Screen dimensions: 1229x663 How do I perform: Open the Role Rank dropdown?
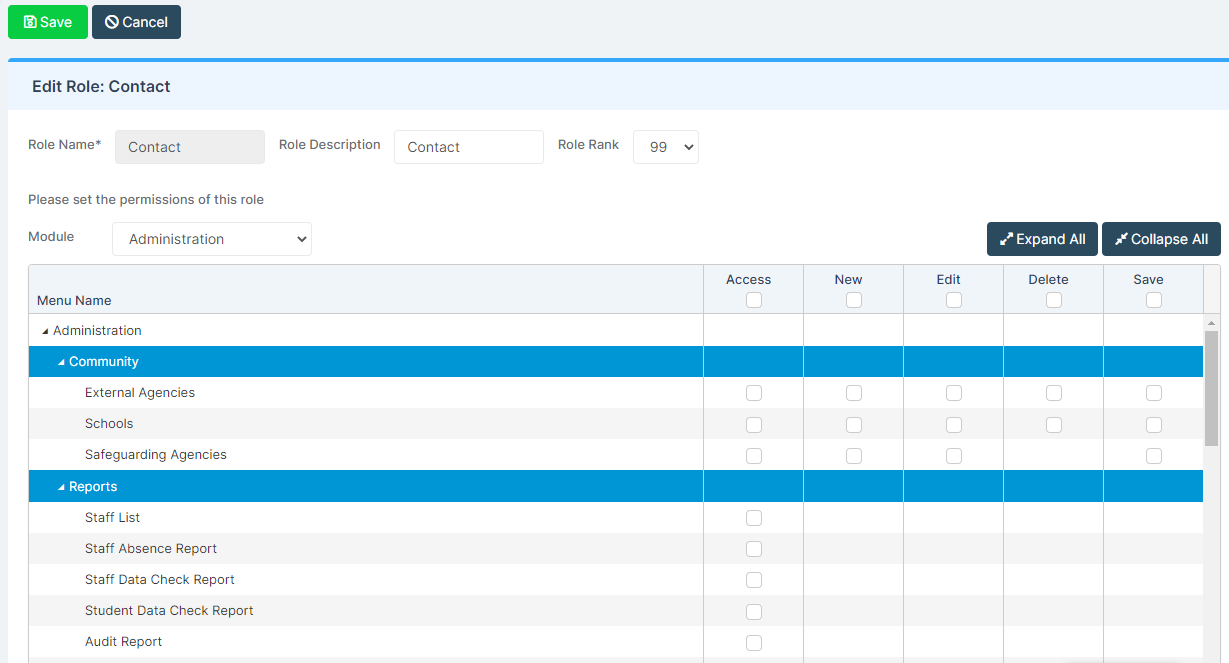click(x=665, y=147)
